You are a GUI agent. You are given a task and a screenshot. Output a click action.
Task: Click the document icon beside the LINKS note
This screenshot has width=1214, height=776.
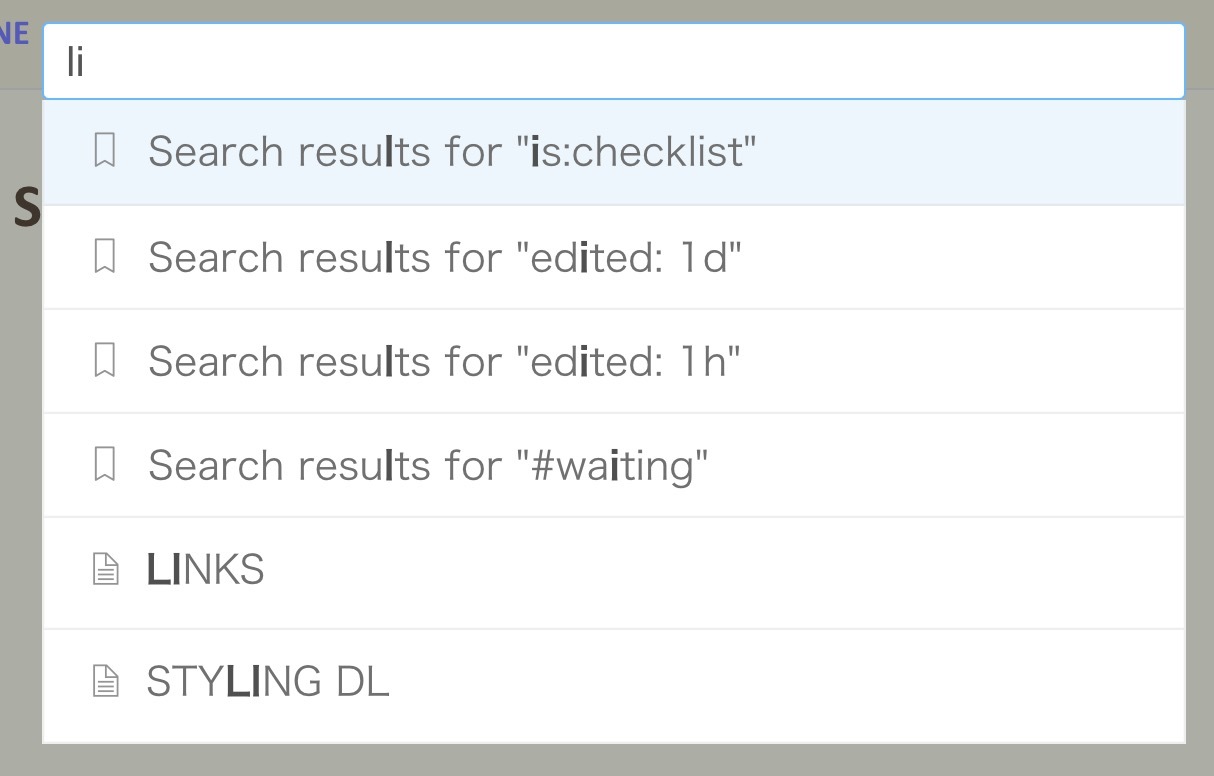(x=105, y=569)
